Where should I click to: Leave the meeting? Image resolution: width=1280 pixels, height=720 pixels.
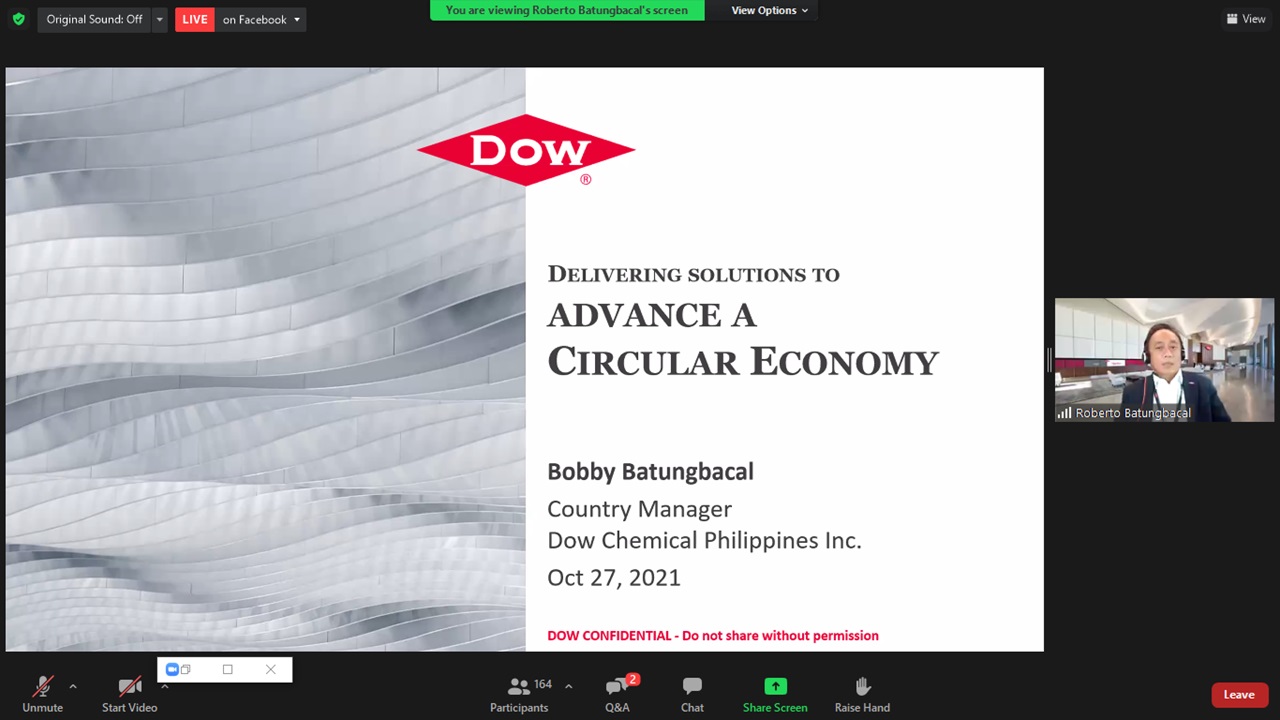click(x=1239, y=695)
